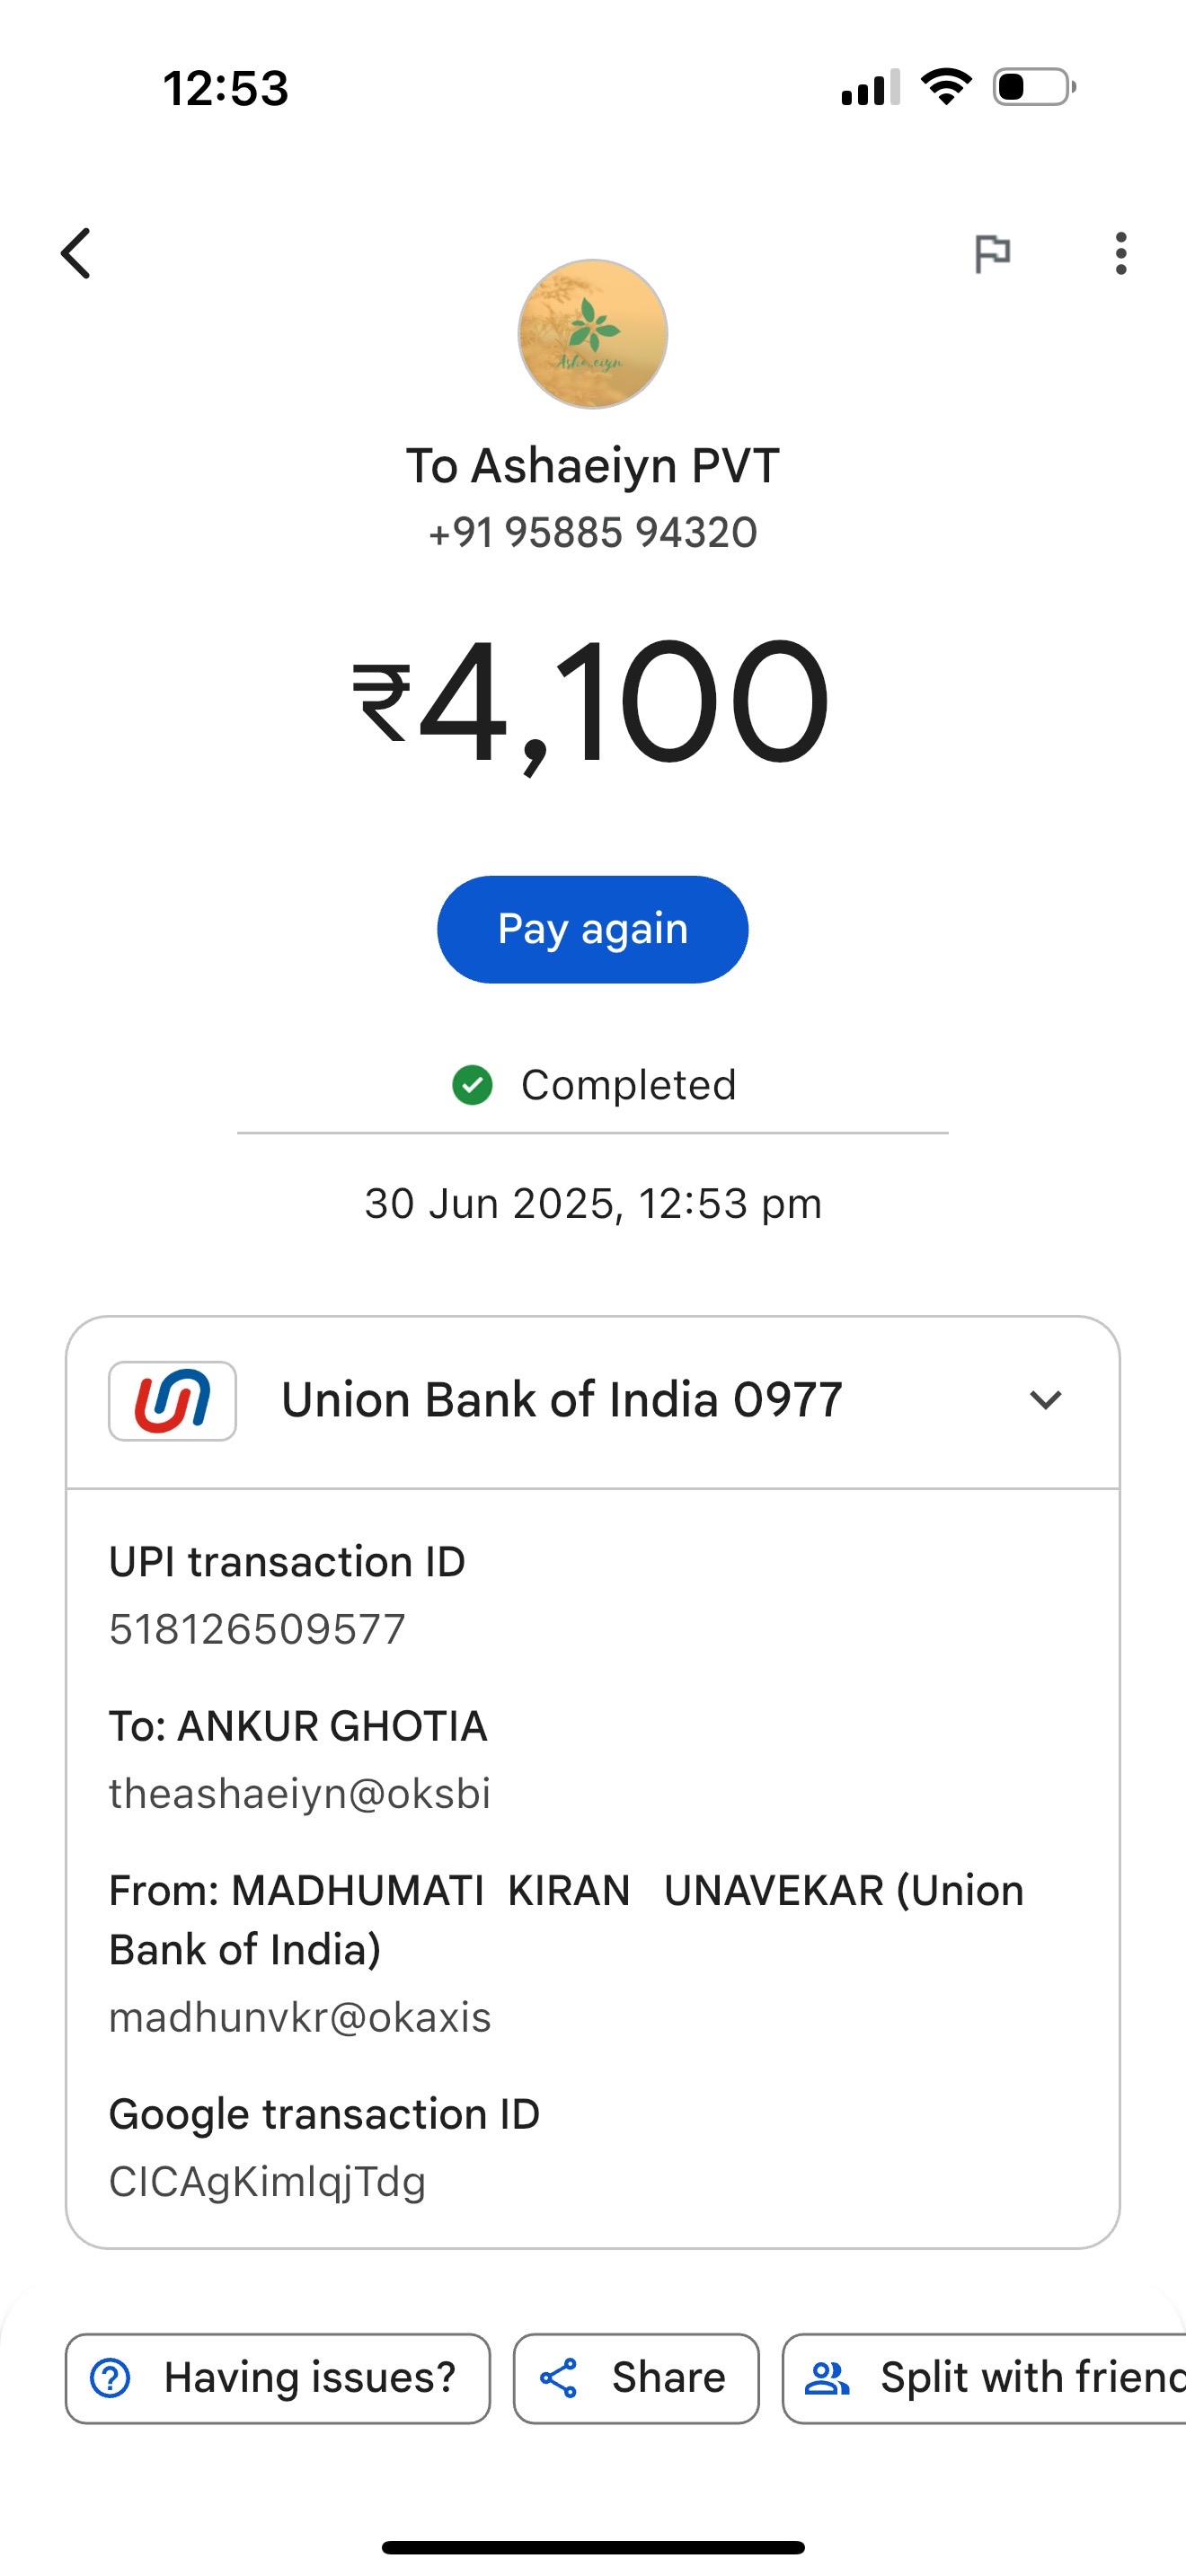This screenshot has width=1186, height=2576.
Task: Open Having issues? help option
Action: [x=278, y=2379]
